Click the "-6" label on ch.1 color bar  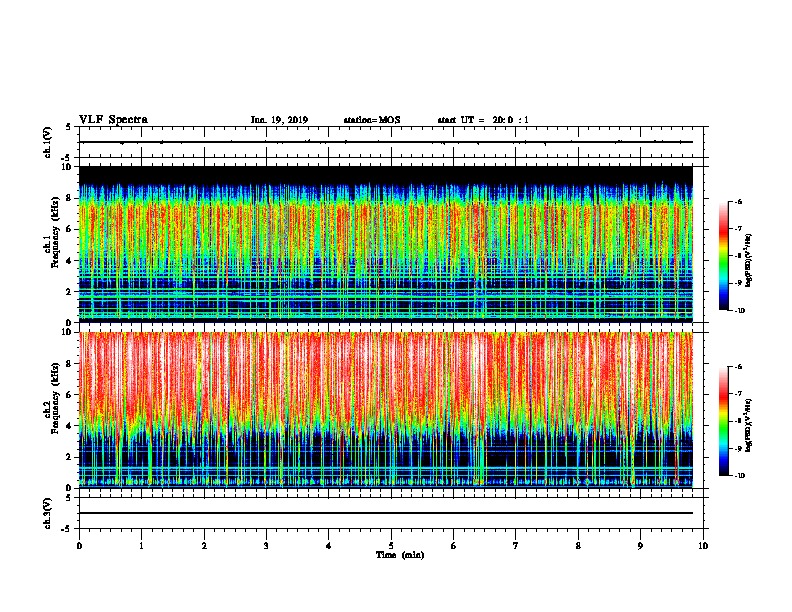coord(738,201)
